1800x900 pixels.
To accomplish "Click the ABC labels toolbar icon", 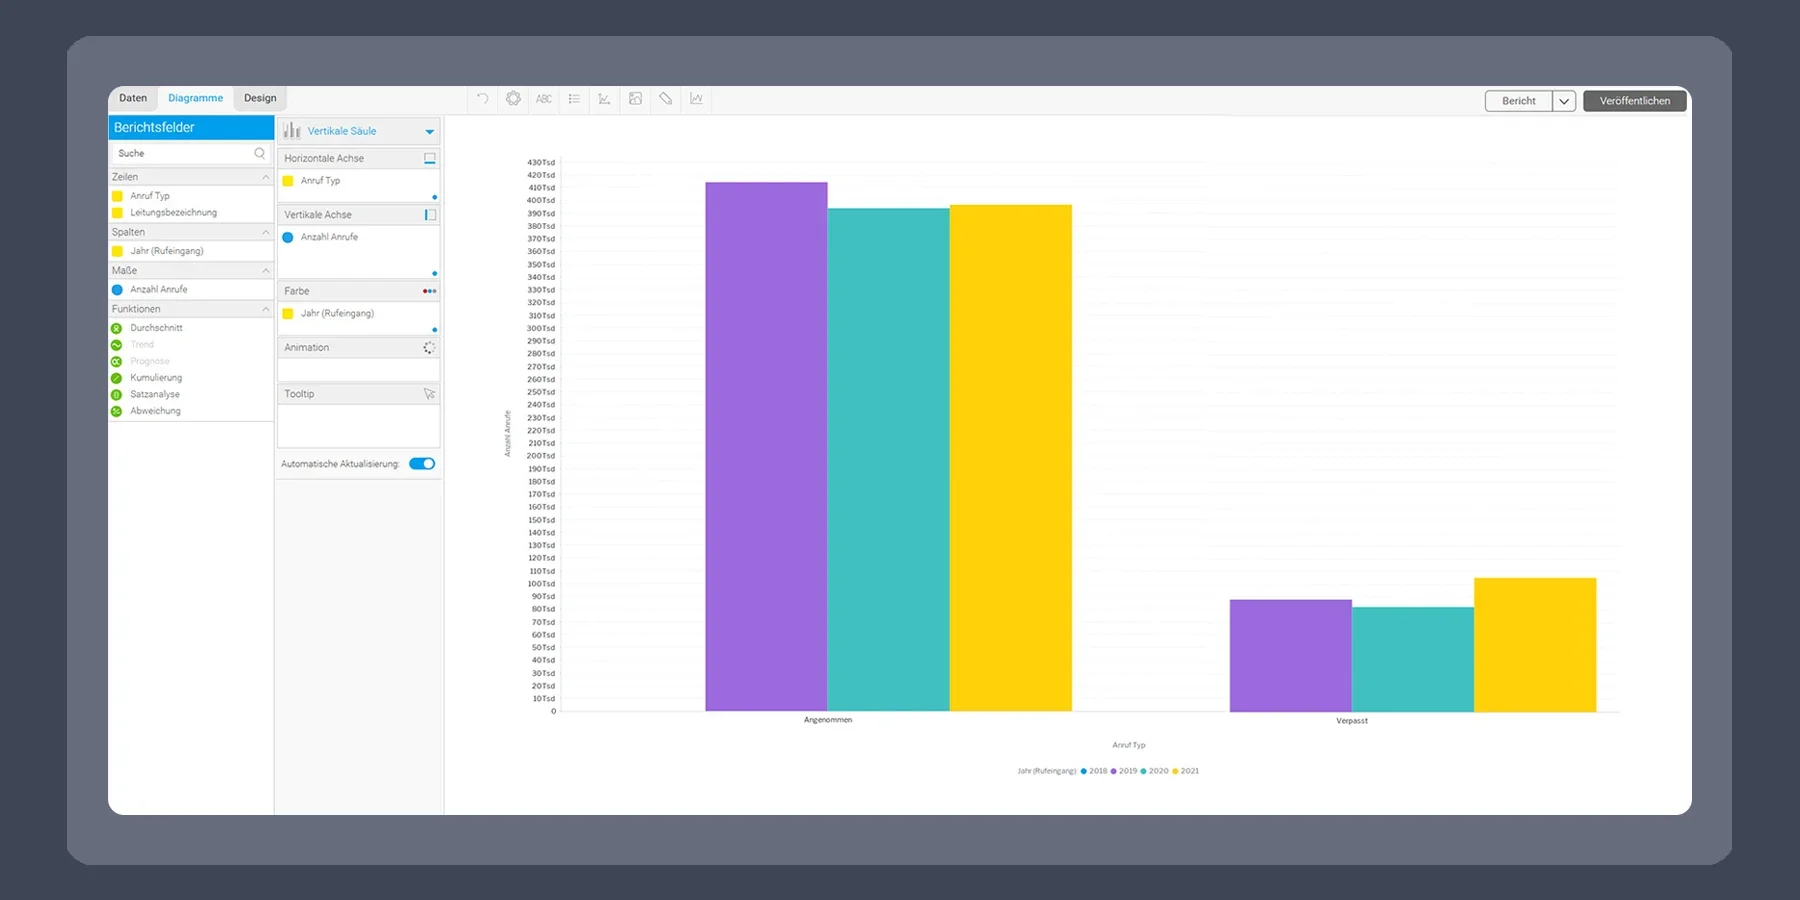I will pos(544,99).
